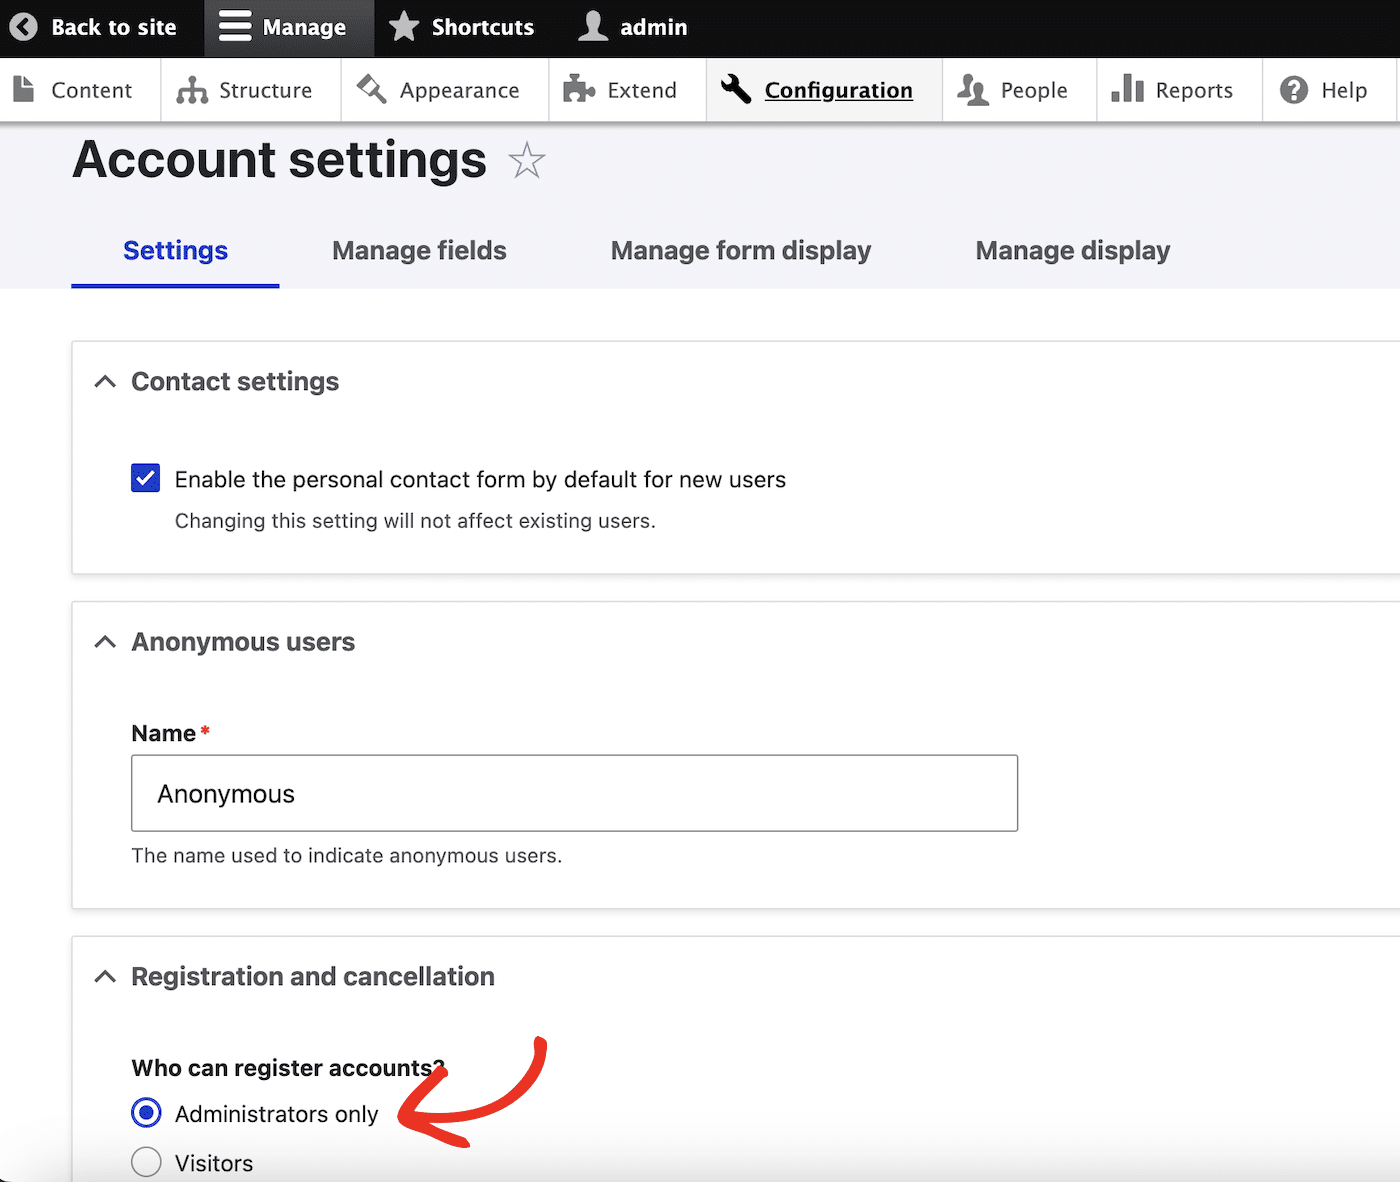Open the Manage form display tab
Viewport: 1400px width, 1182px height.
[741, 250]
